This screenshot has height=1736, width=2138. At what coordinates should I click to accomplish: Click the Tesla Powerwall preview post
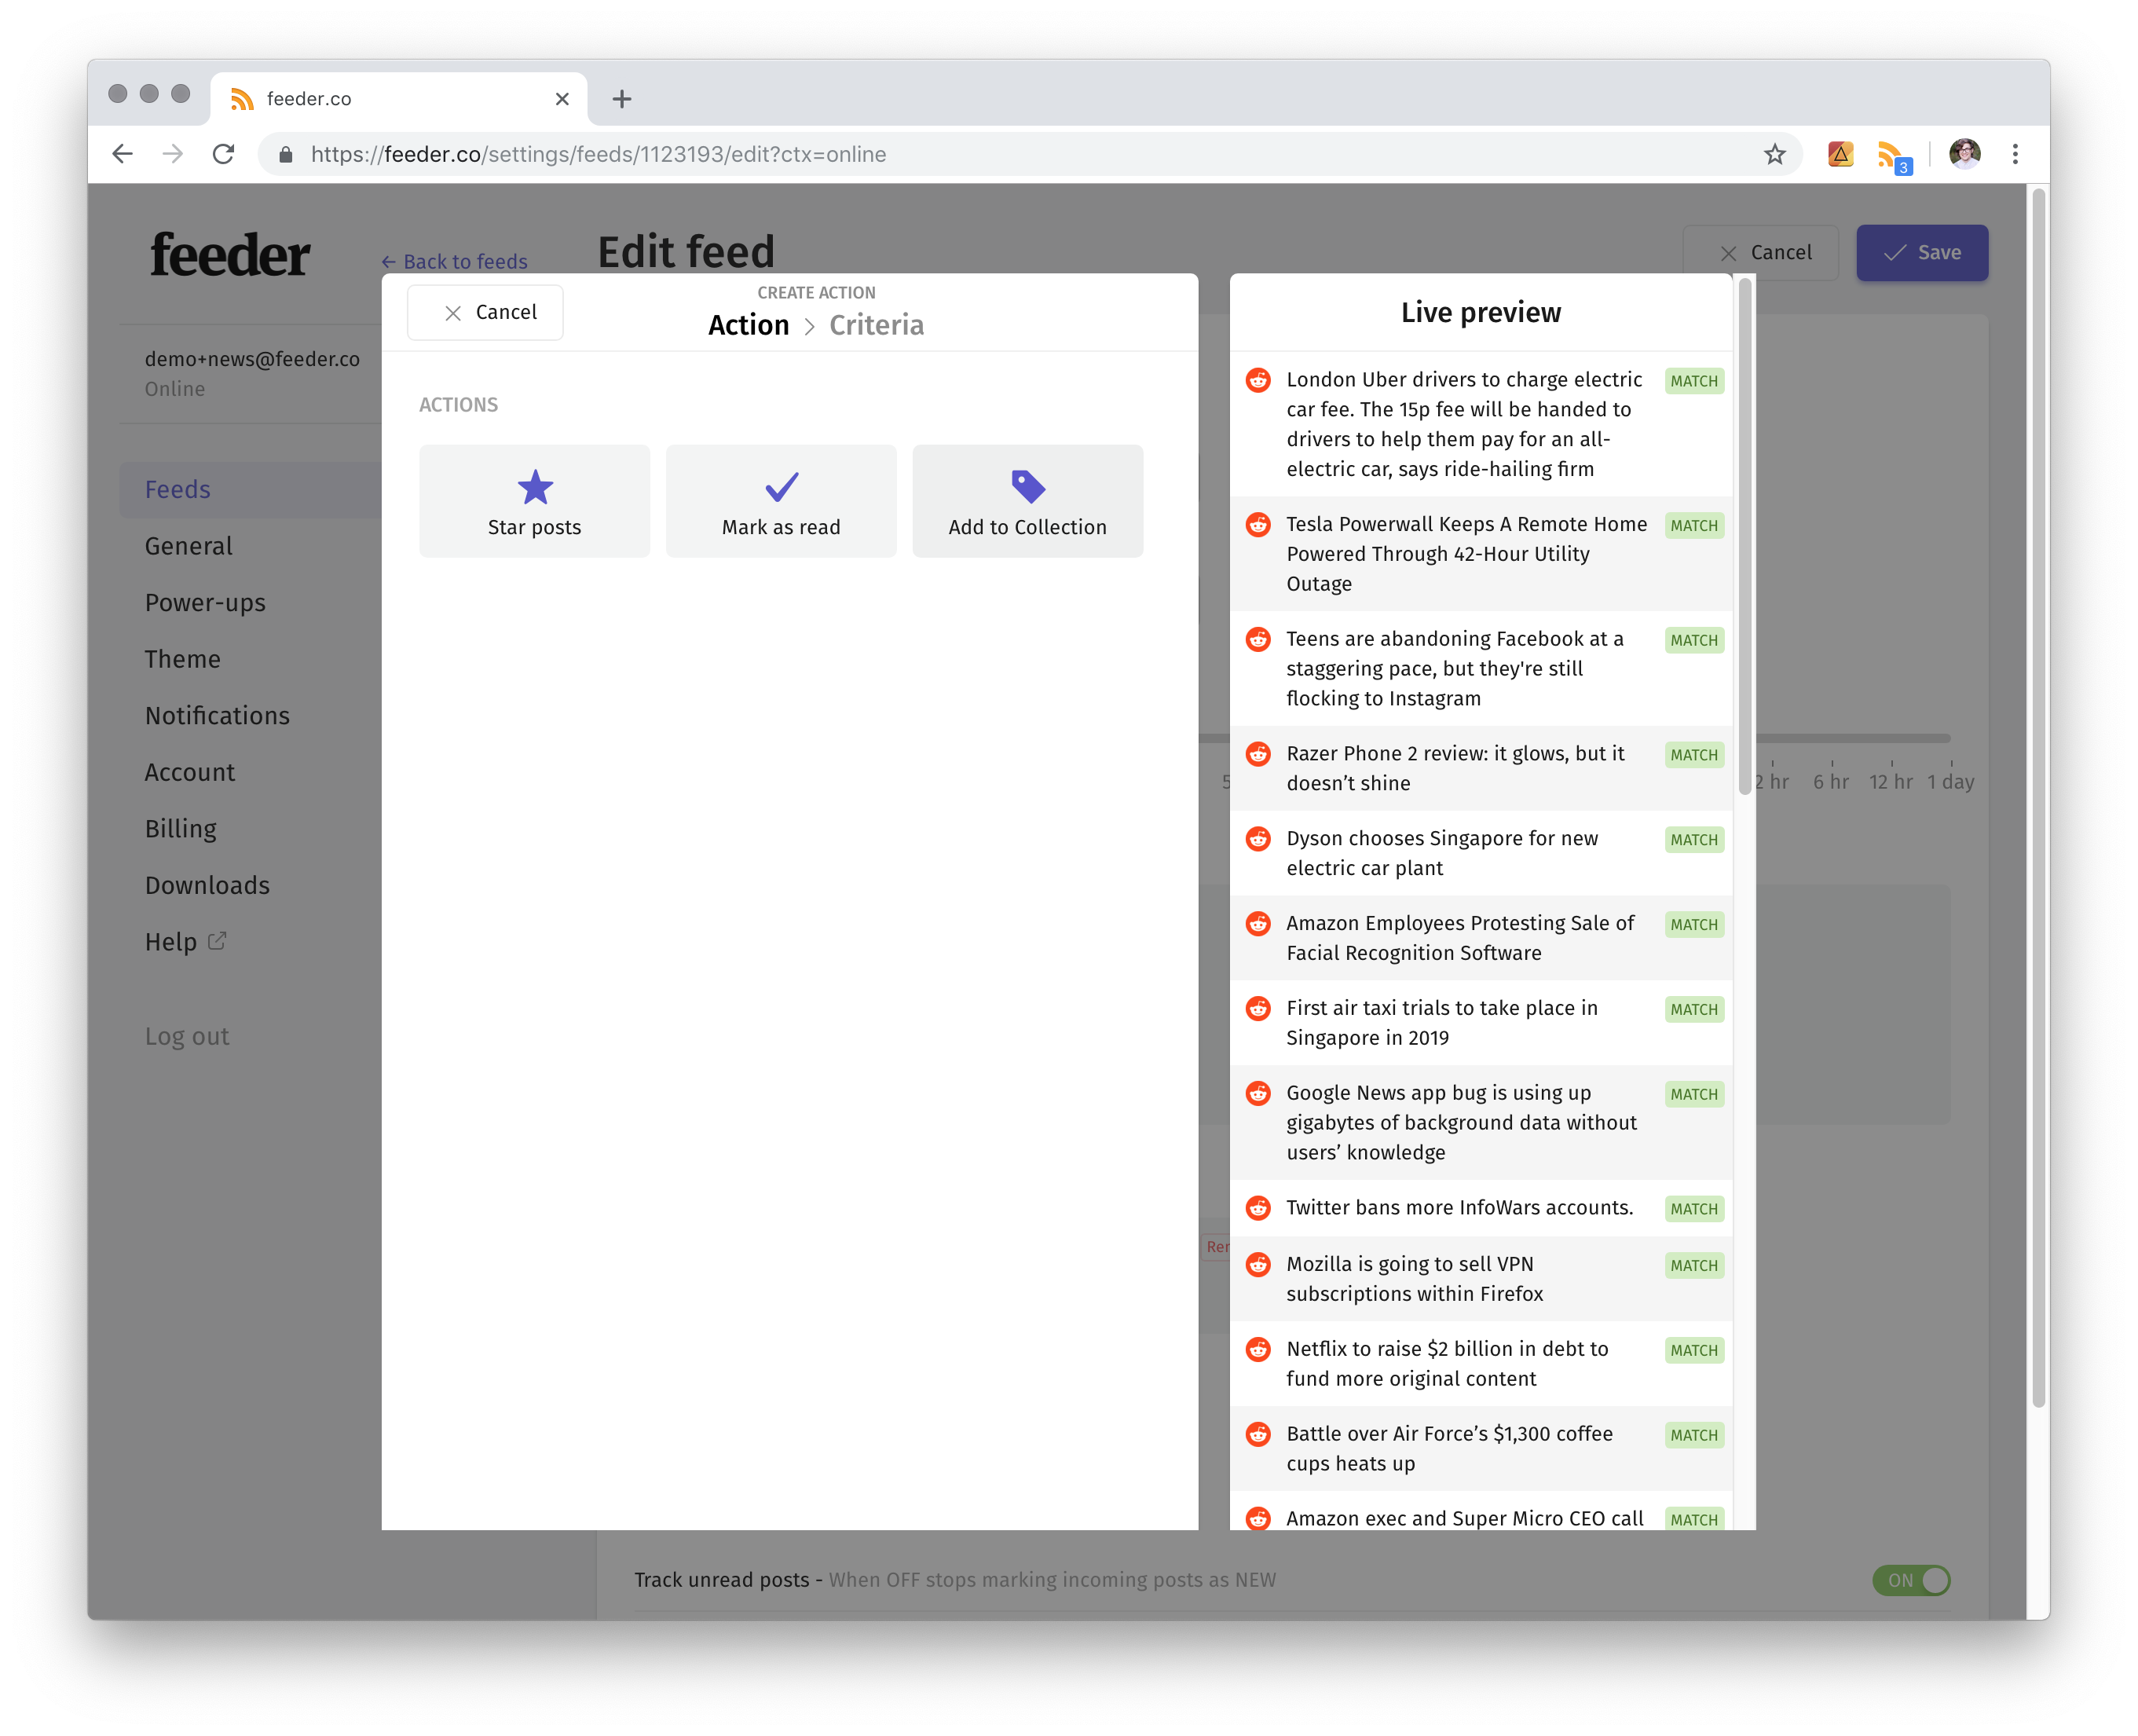[1481, 554]
